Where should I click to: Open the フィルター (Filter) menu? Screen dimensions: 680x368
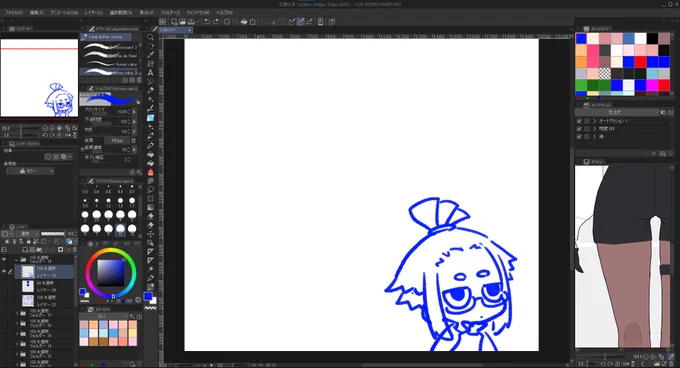click(170, 13)
